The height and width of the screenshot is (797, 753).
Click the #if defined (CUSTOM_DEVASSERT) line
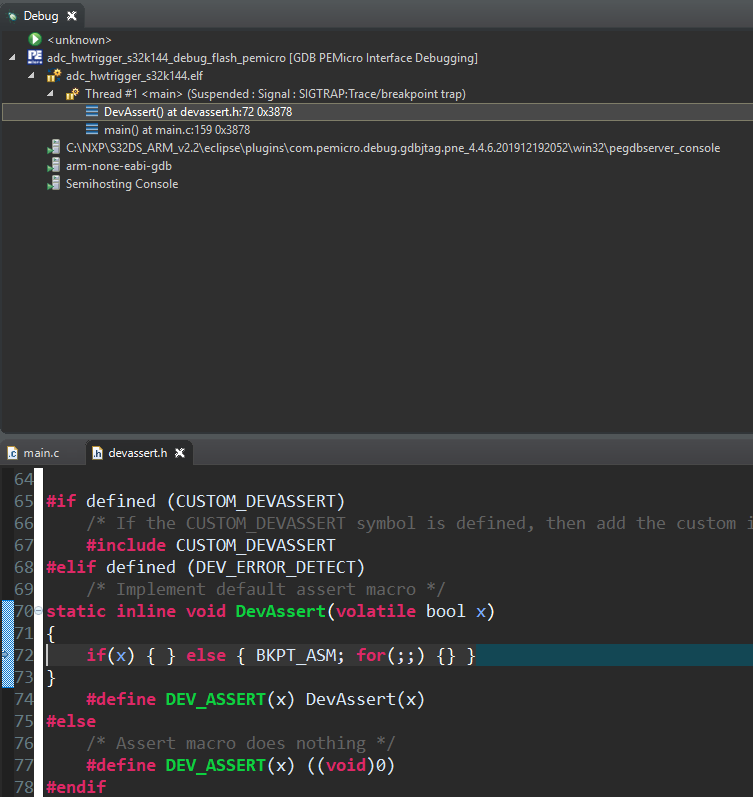(x=196, y=501)
